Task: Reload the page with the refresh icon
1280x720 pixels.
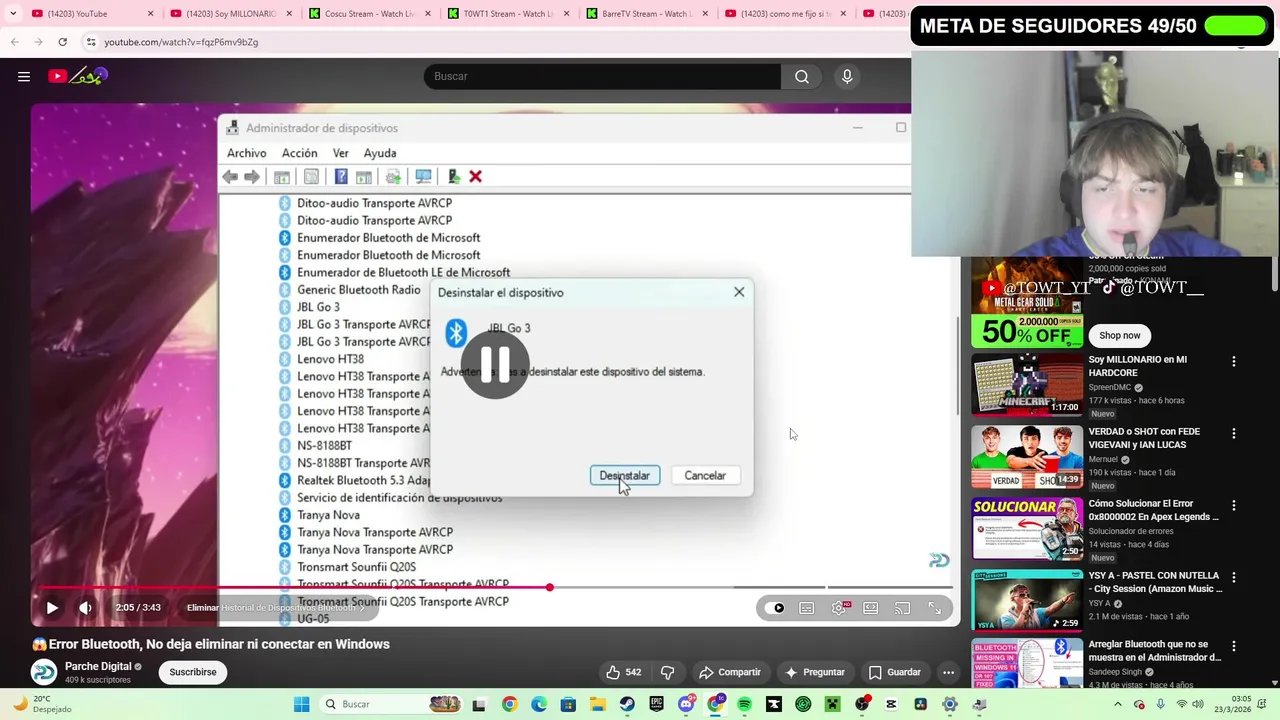Action: pos(62,42)
